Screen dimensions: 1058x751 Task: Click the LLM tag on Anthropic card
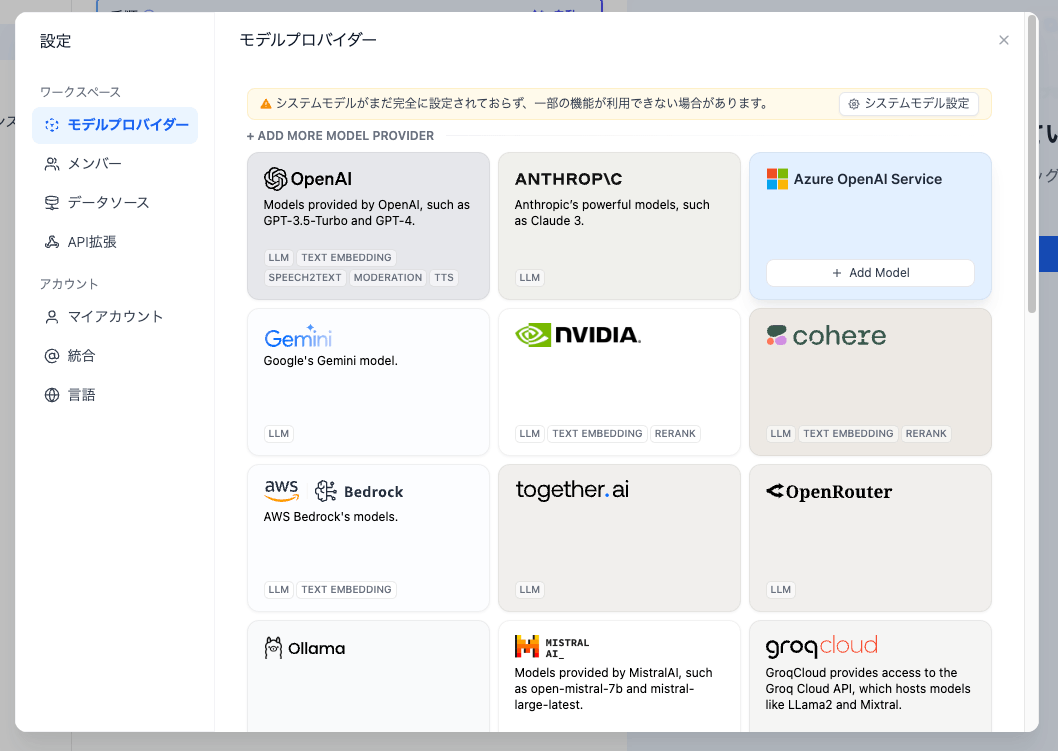(530, 277)
